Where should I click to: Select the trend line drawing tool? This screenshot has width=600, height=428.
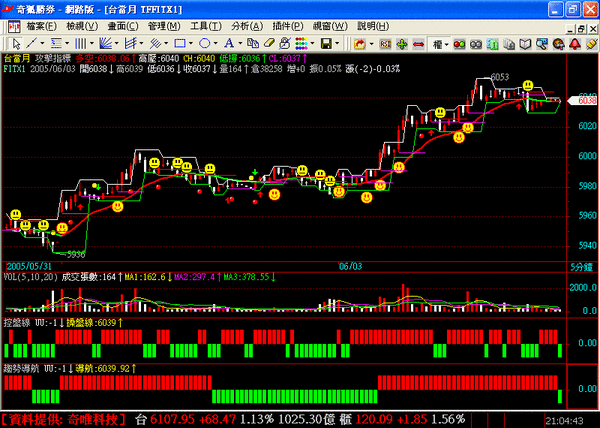(x=31, y=44)
